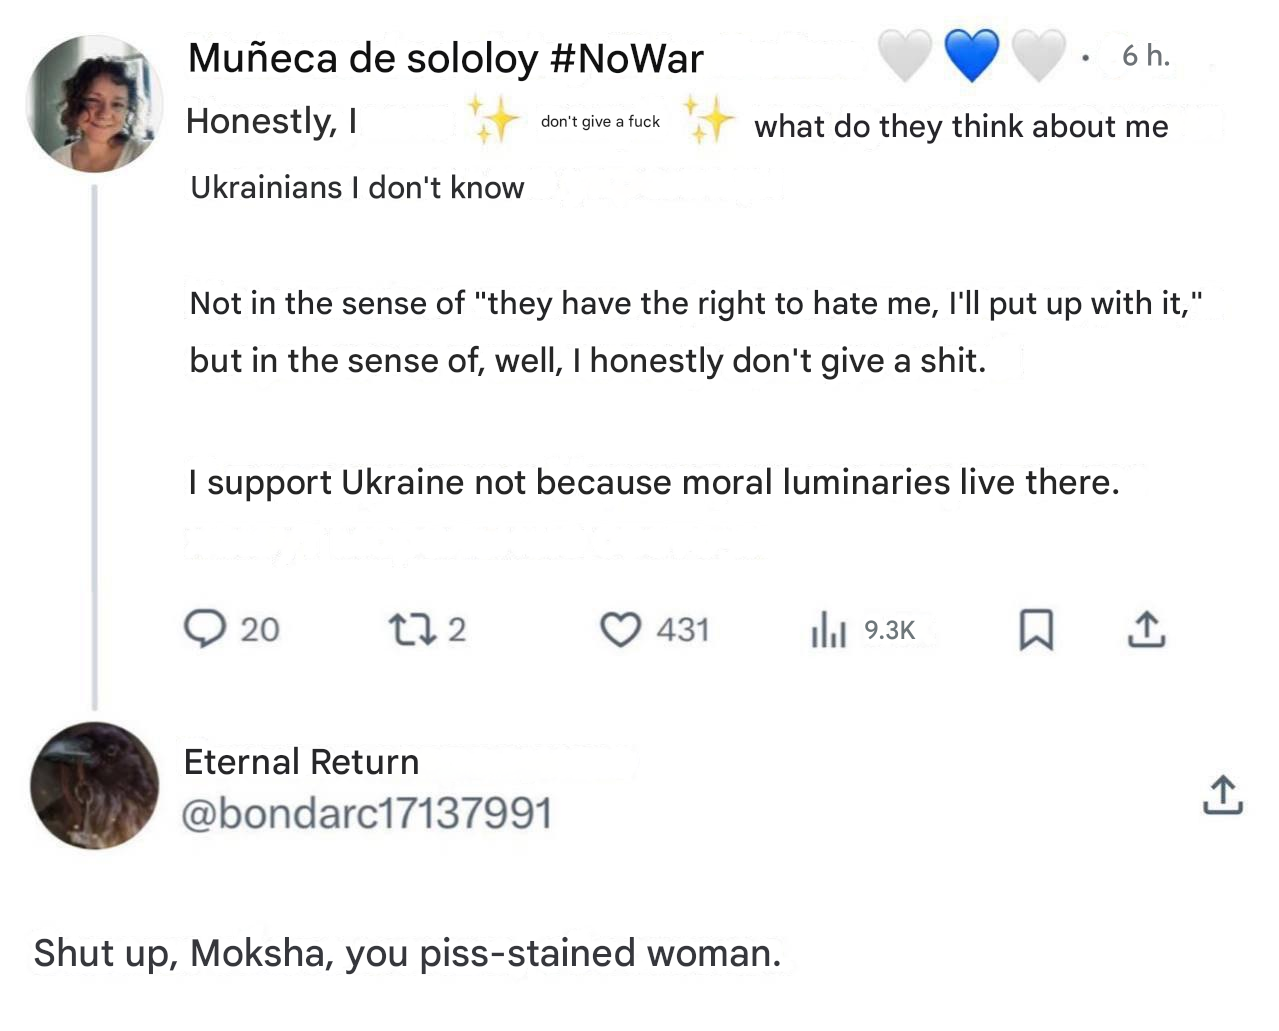The image size is (1279, 1031).
Task: Visit the @bondarc17137991 handle
Action: 366,813
